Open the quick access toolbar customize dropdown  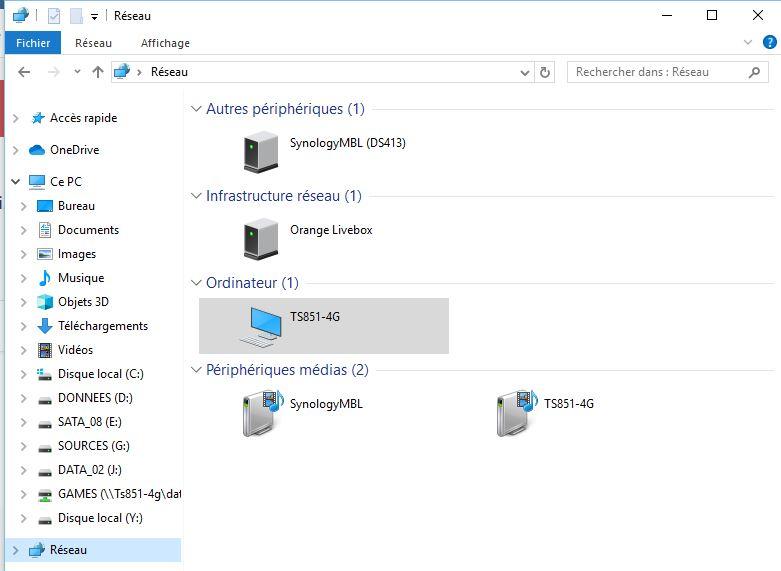click(x=94, y=16)
